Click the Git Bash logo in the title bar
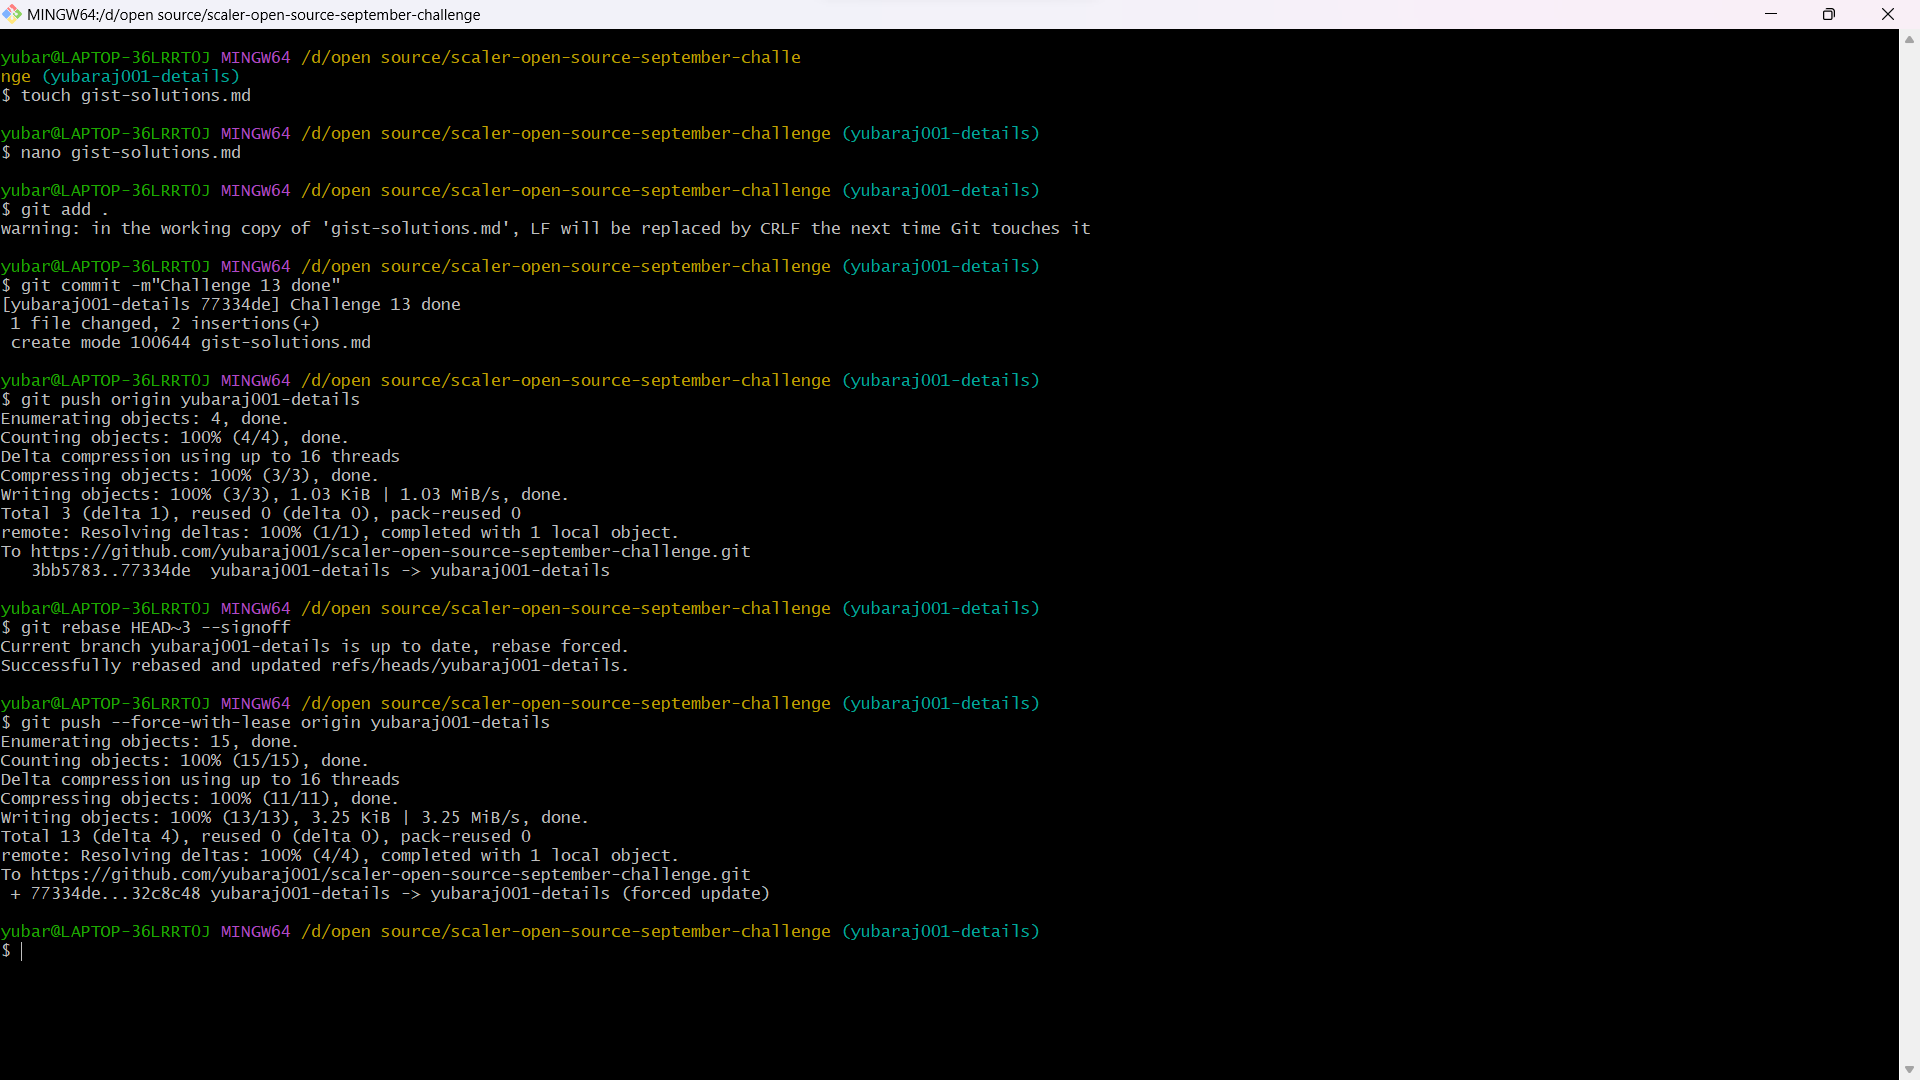This screenshot has height=1080, width=1920. click(x=13, y=14)
